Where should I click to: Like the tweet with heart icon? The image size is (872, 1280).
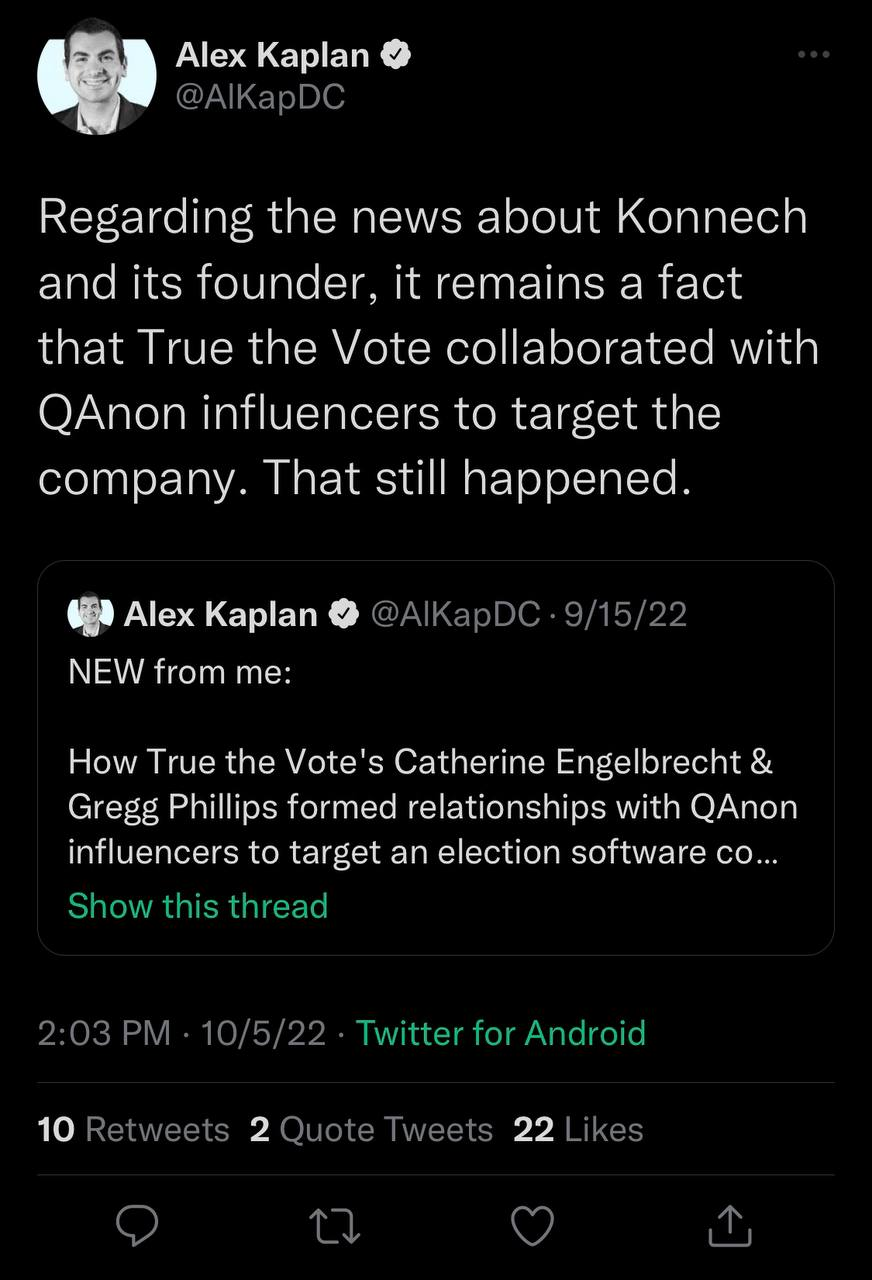[533, 1226]
